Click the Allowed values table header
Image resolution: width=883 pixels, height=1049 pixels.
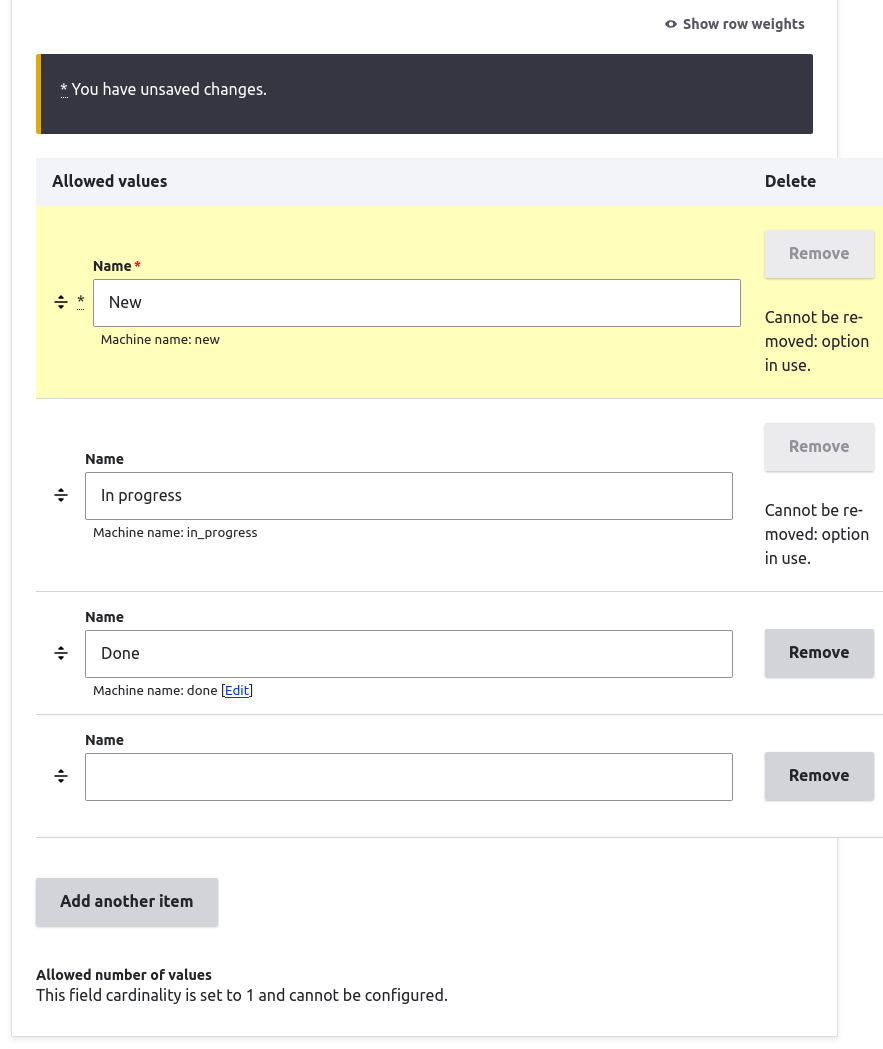(x=109, y=181)
